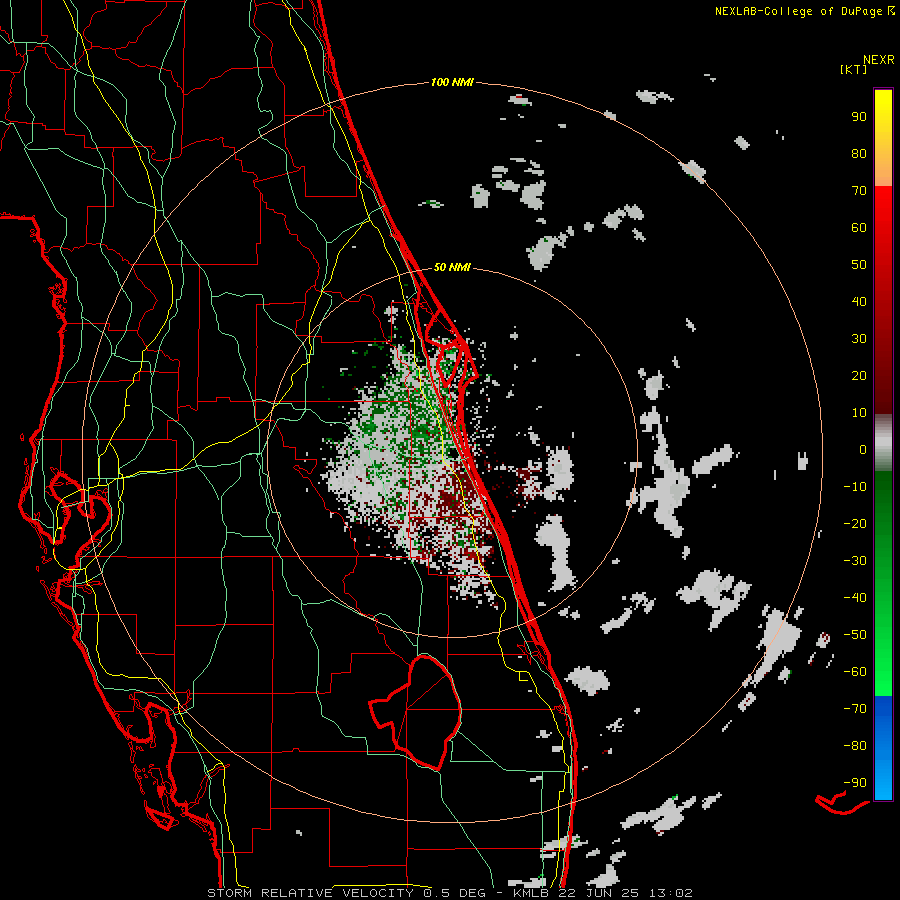Viewport: 900px width, 900px height.
Task: Select the 0 value on velocity scale
Action: pyautogui.click(x=863, y=450)
